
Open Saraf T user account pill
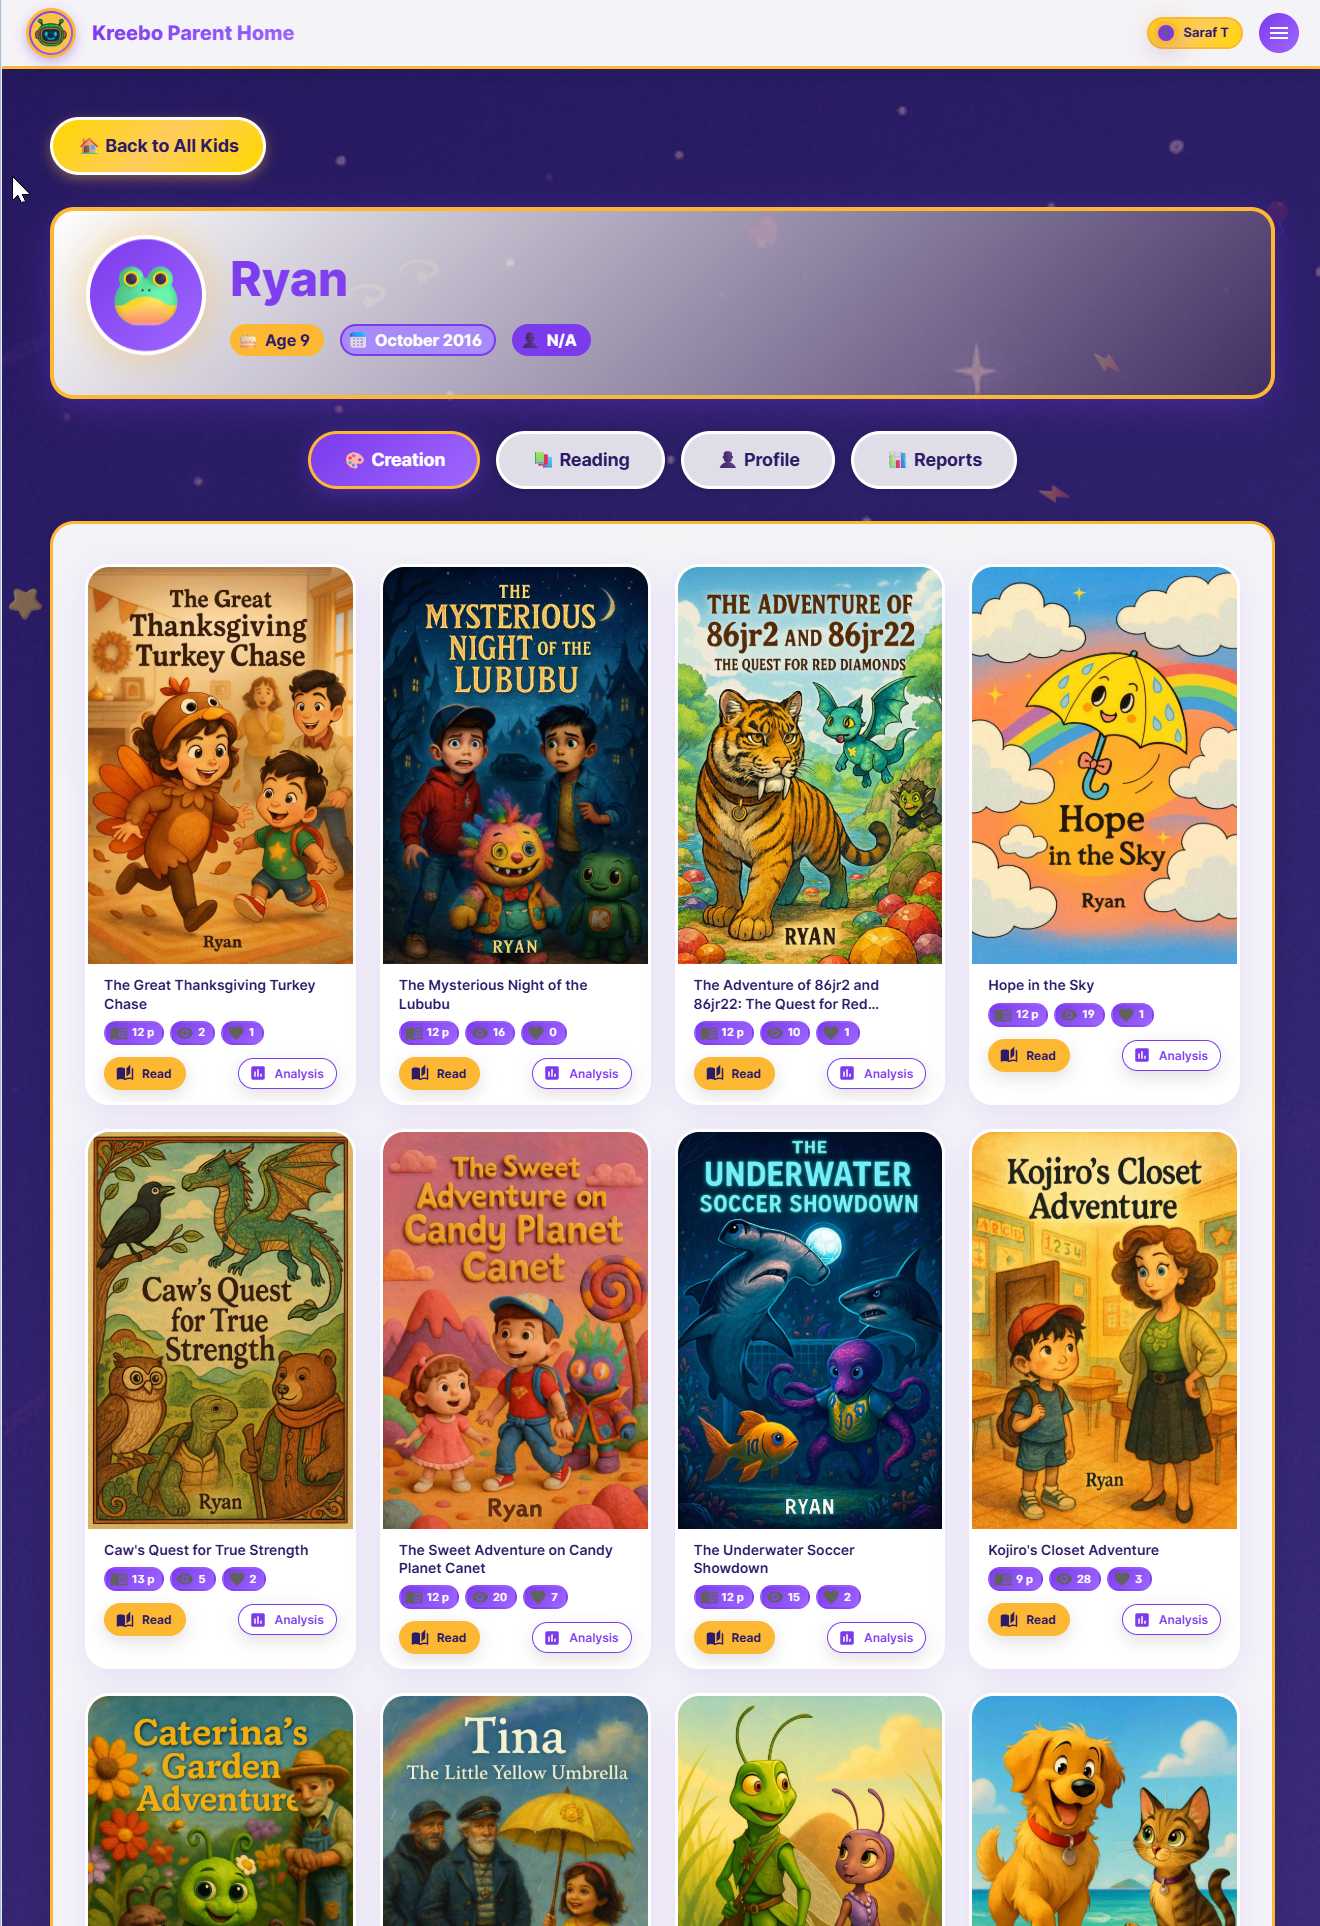coord(1194,33)
